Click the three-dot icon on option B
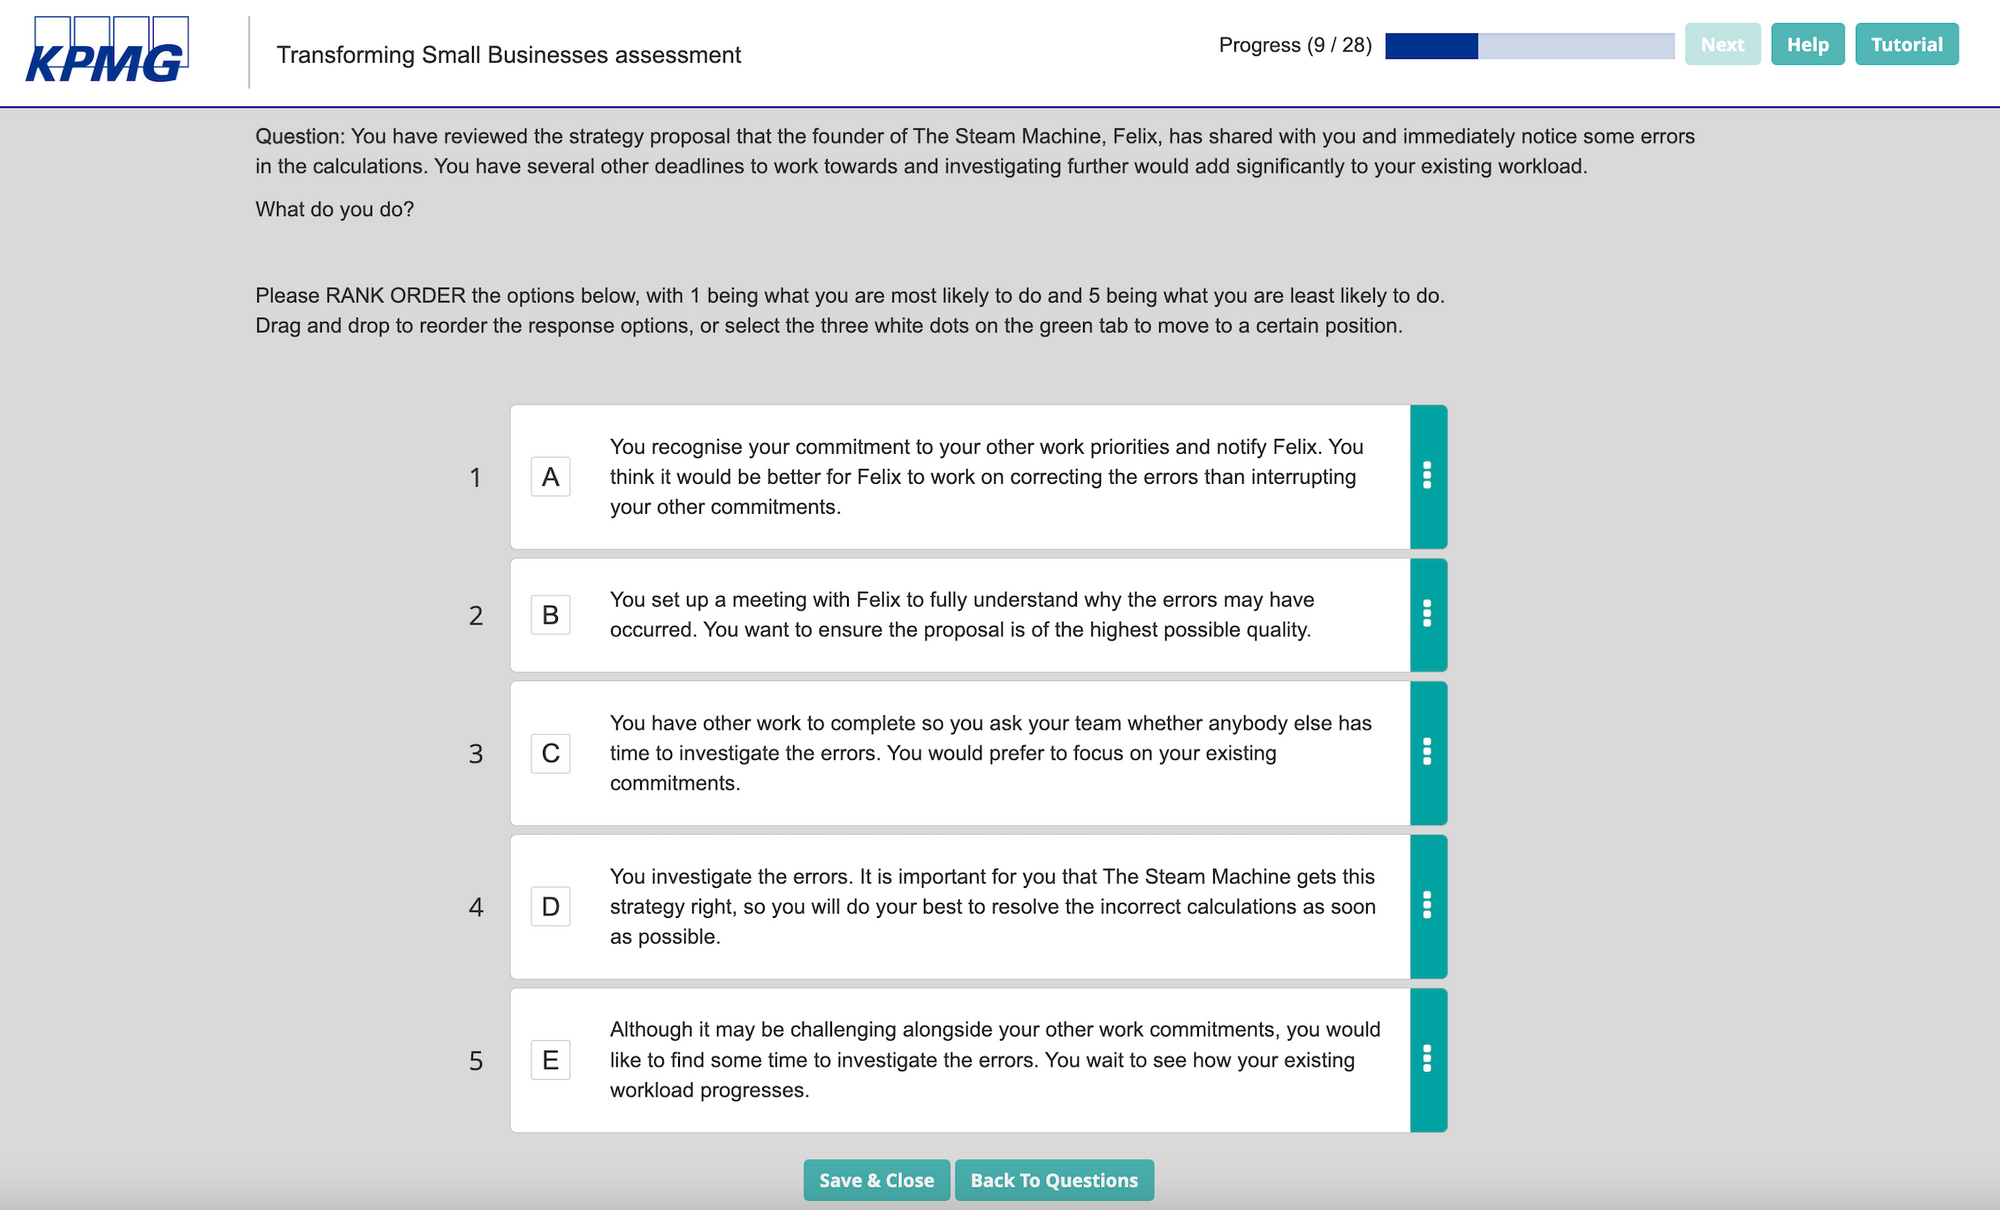The width and height of the screenshot is (2000, 1210). (1427, 614)
